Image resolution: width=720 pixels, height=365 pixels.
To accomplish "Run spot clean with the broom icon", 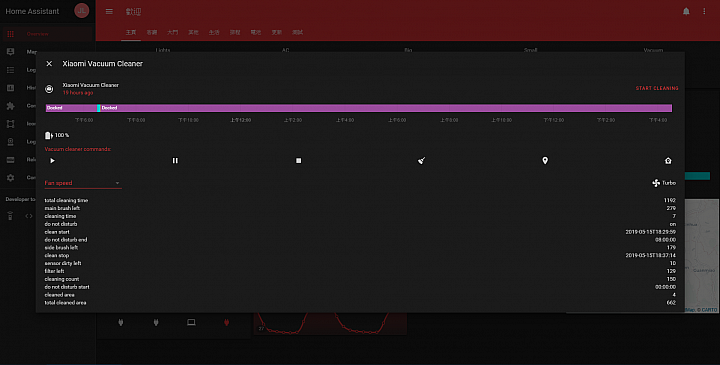I will click(x=422, y=161).
